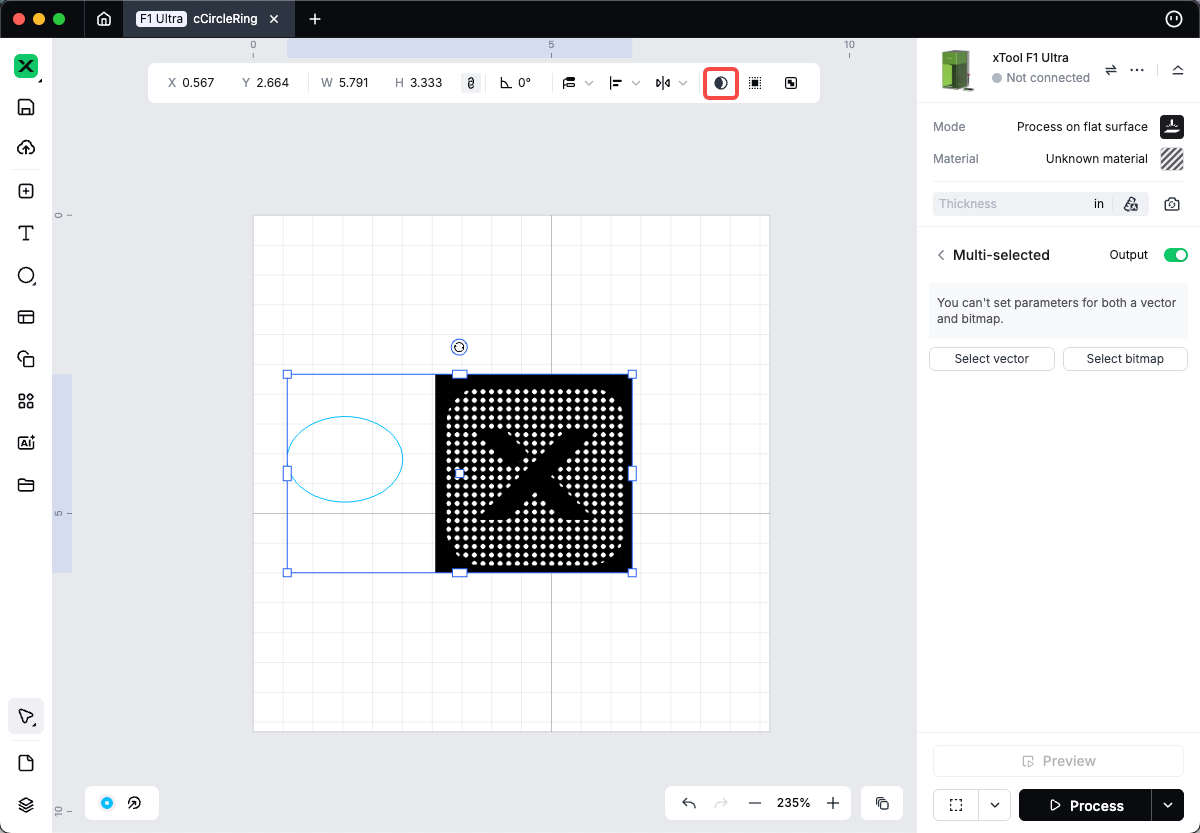
Task: Select the Text tool in sidebar
Action: [x=26, y=233]
